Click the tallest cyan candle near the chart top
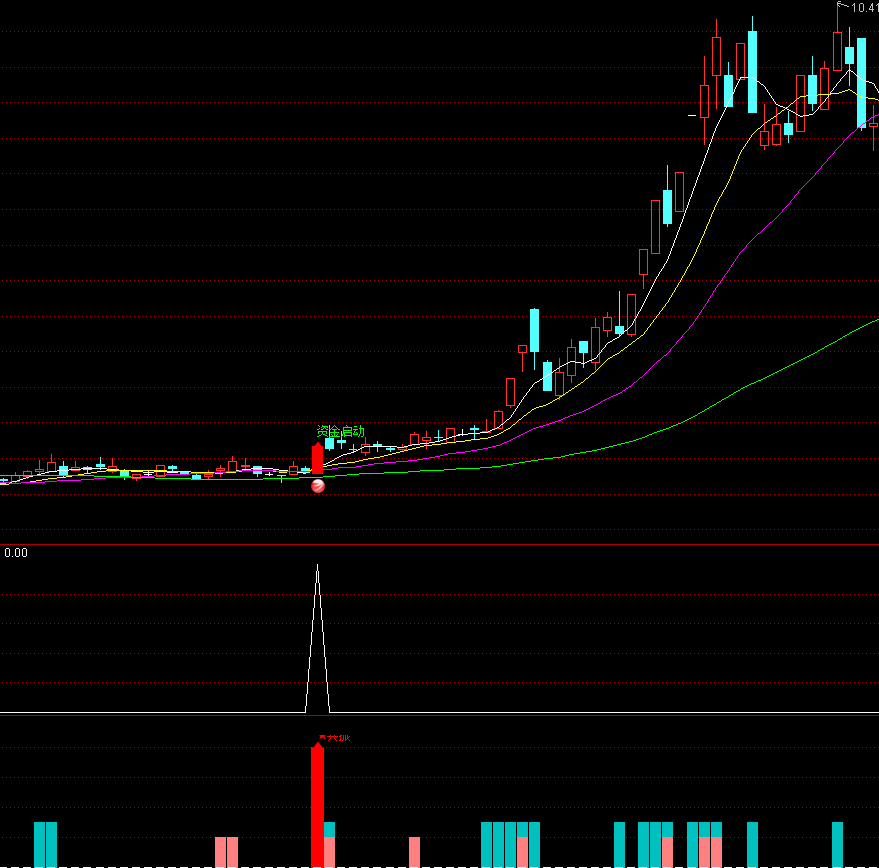The image size is (879, 868). (x=752, y=72)
